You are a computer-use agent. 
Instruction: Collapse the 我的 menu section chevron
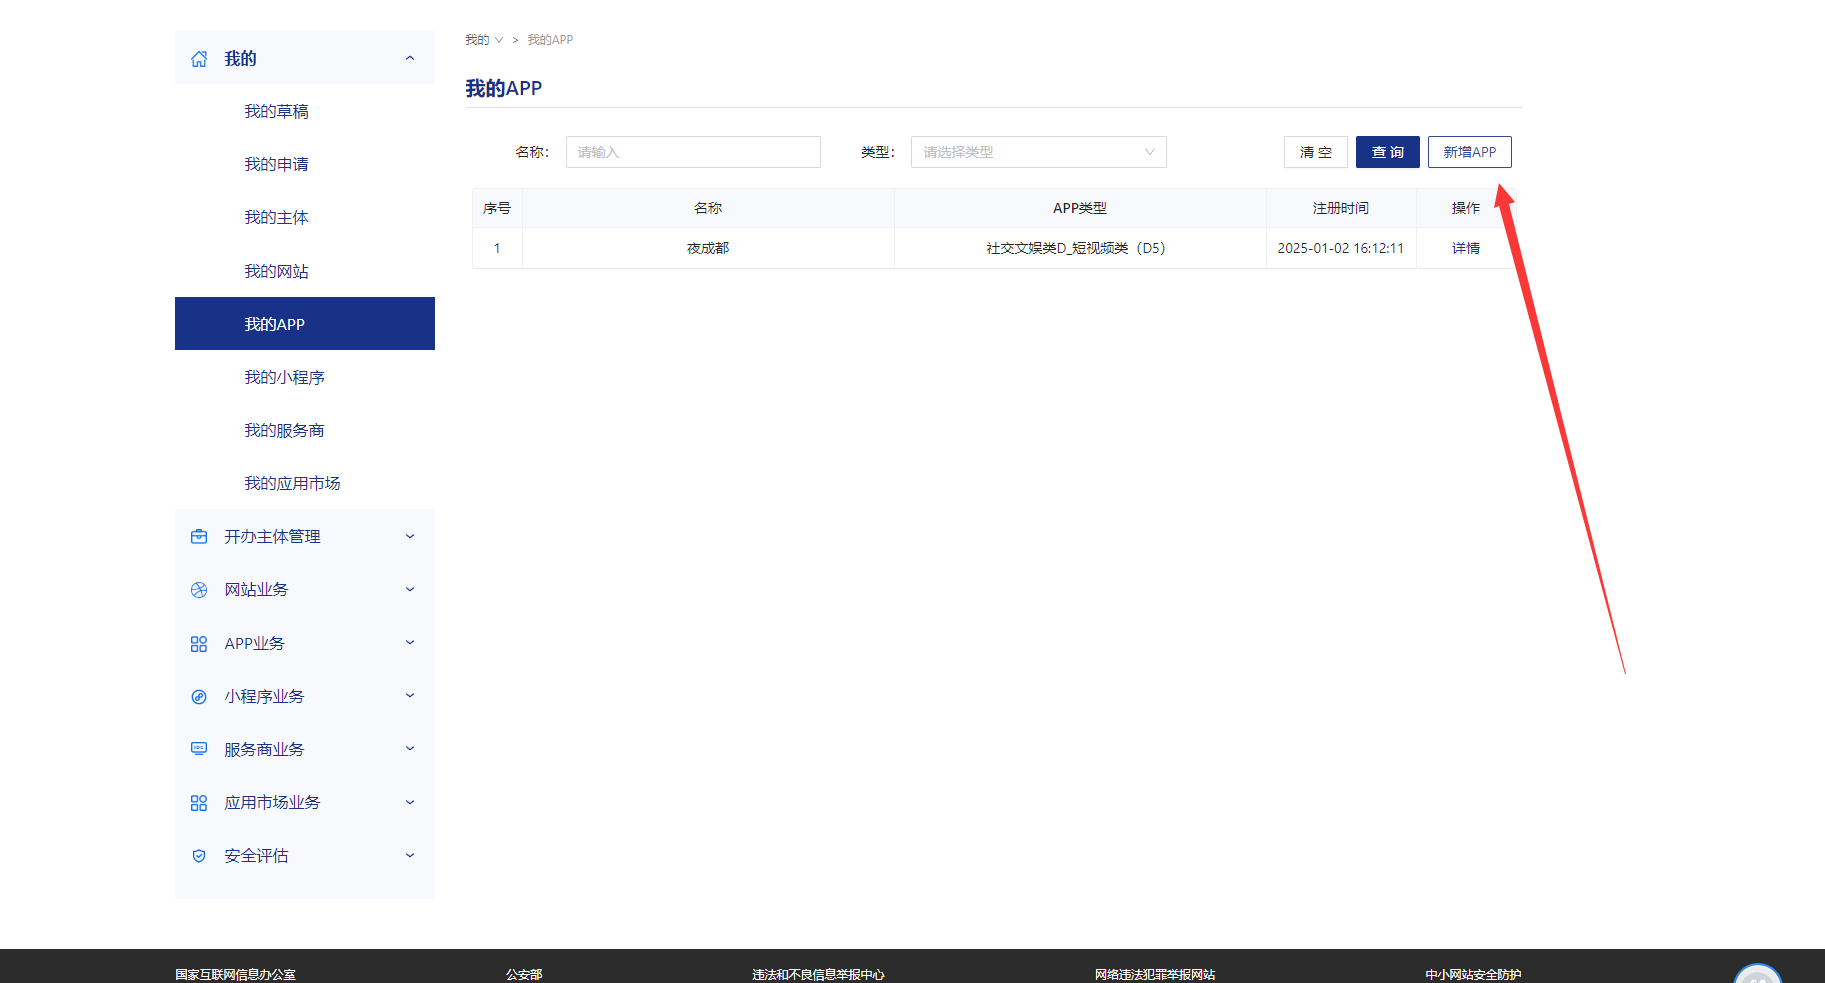(x=410, y=58)
